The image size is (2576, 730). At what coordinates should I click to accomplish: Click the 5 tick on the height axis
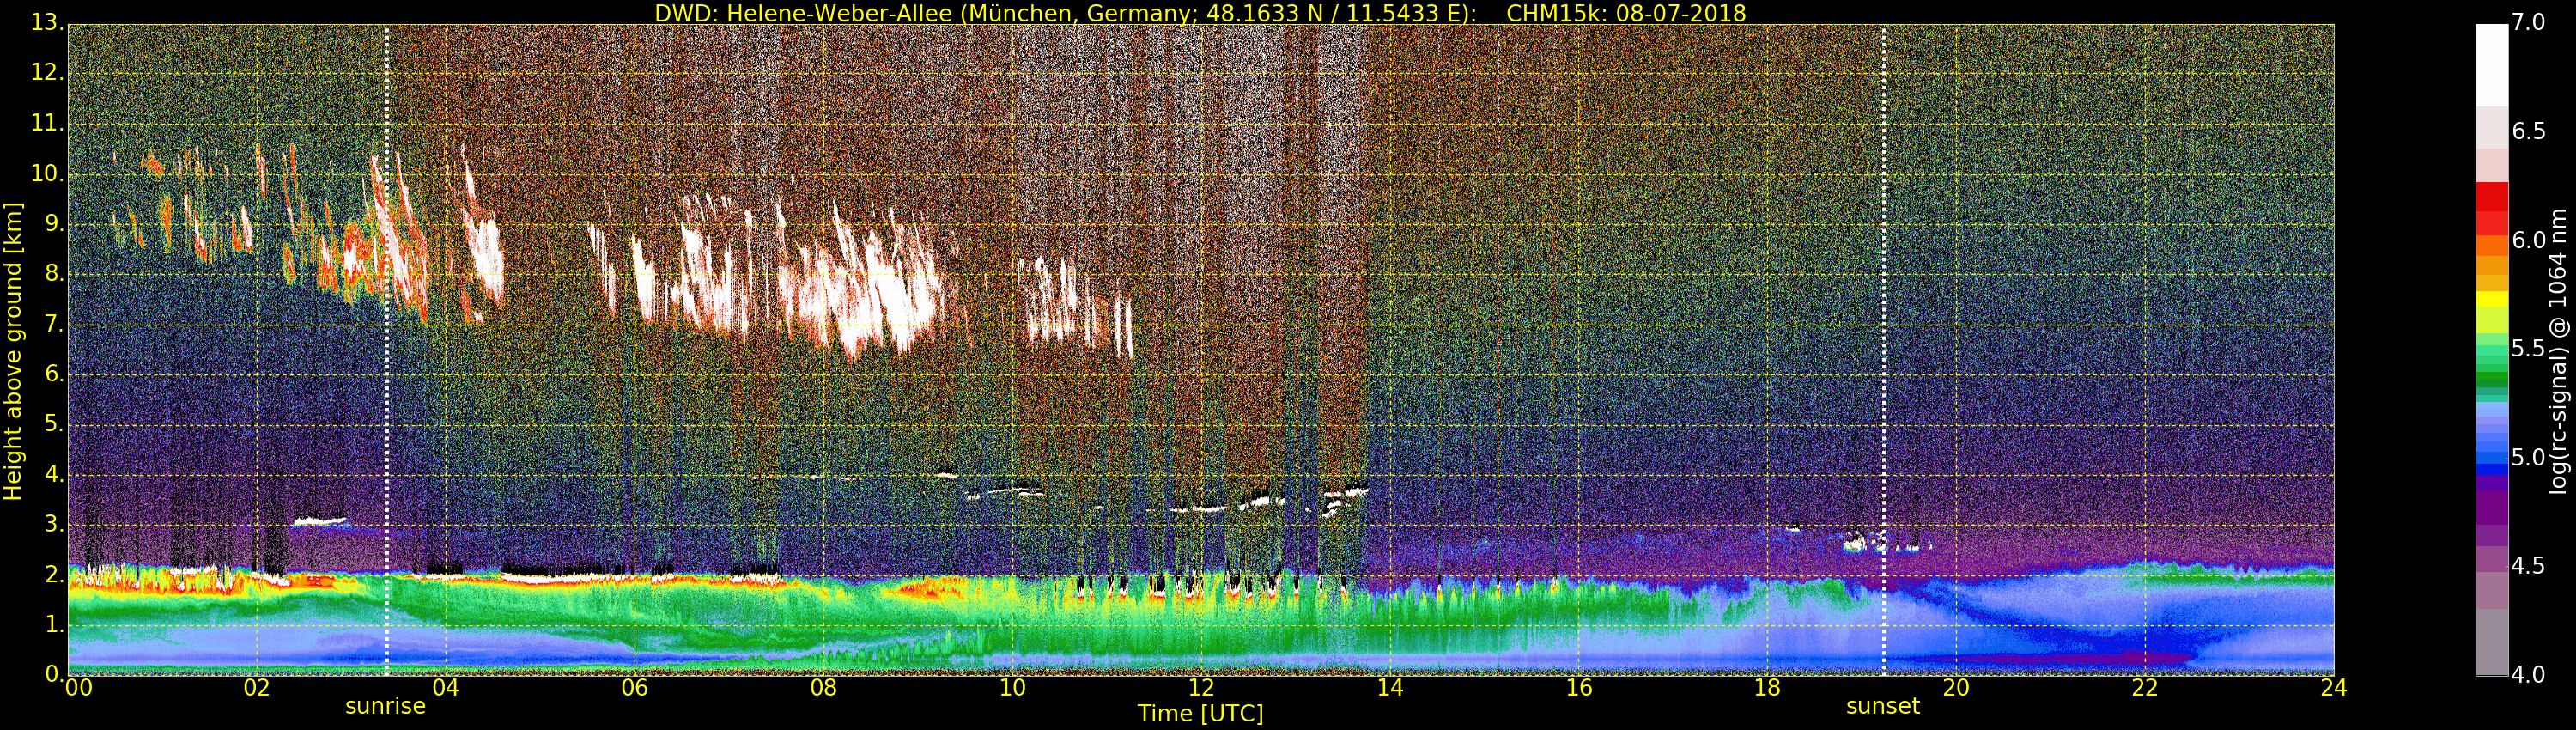point(54,424)
